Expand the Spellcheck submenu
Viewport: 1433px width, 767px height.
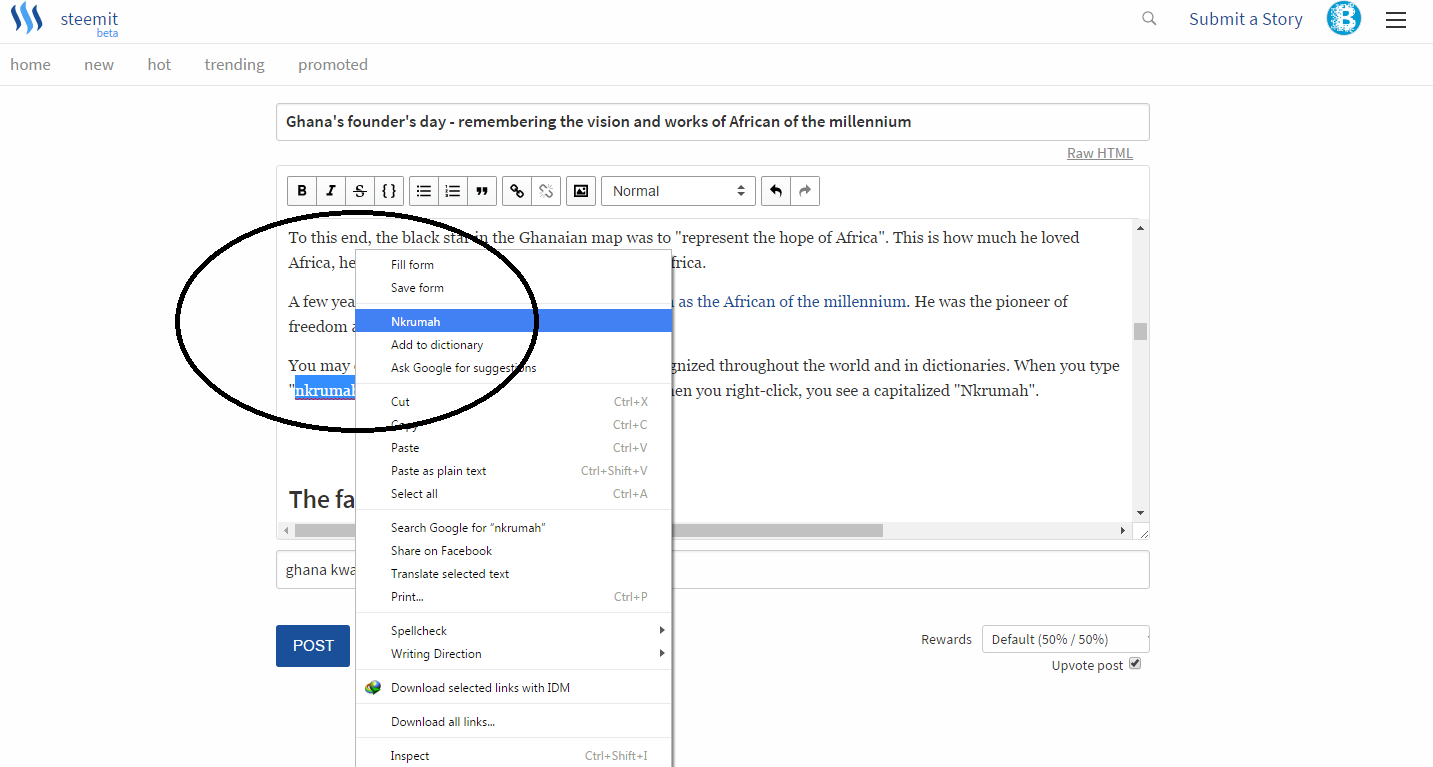pos(514,631)
